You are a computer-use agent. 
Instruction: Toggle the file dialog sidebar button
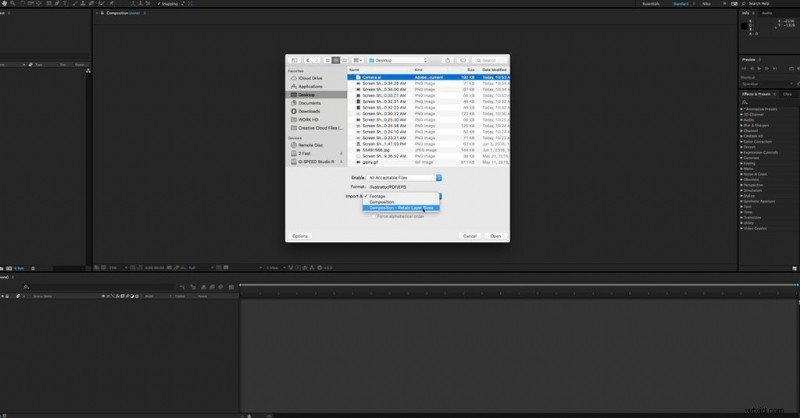point(294,60)
